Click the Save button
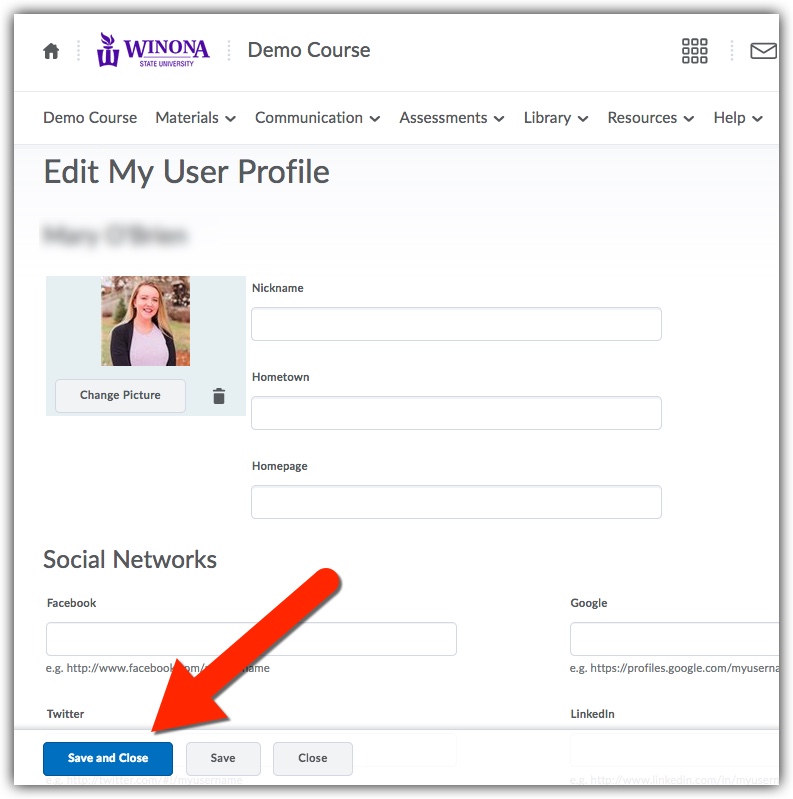Screen dimensions: 793x799 tap(223, 758)
